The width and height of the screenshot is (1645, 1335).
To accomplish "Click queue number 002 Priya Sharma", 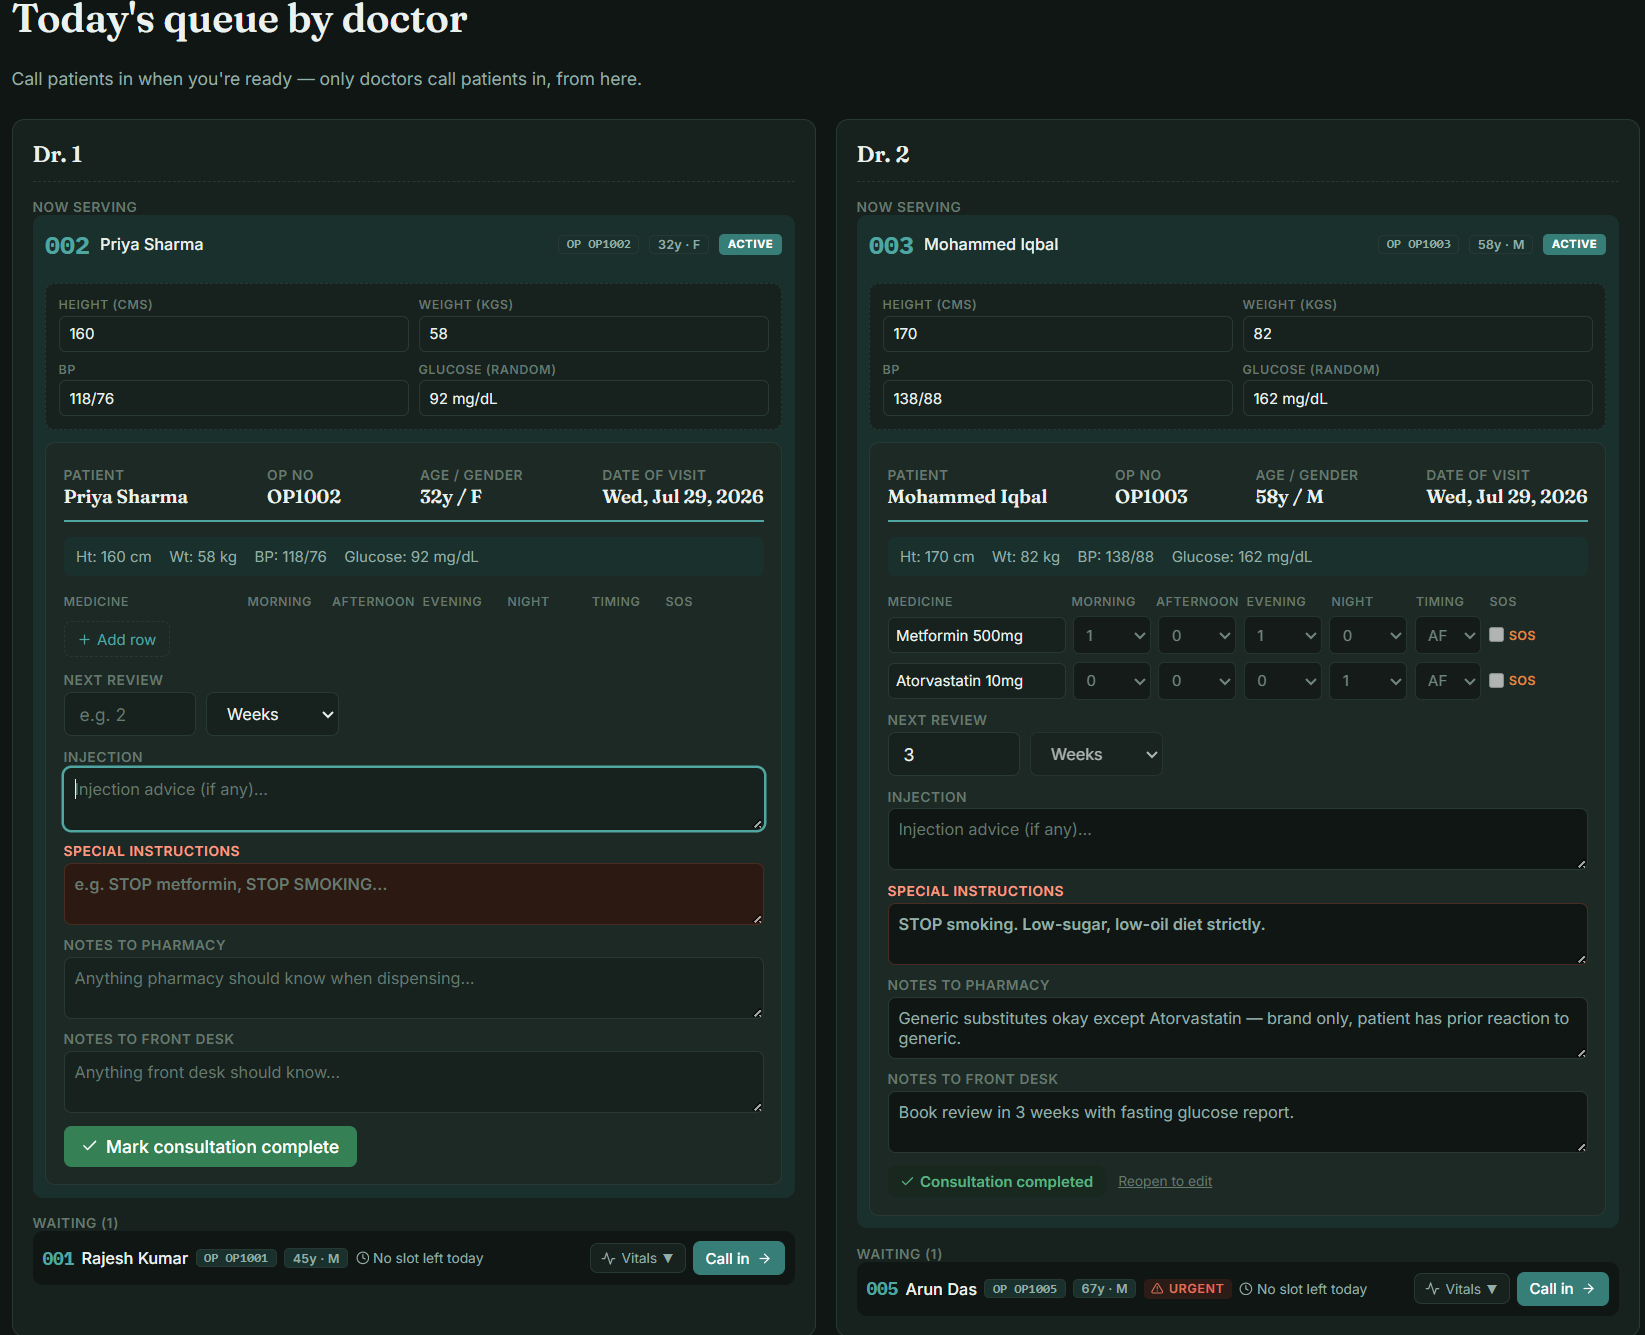I will coord(67,246).
